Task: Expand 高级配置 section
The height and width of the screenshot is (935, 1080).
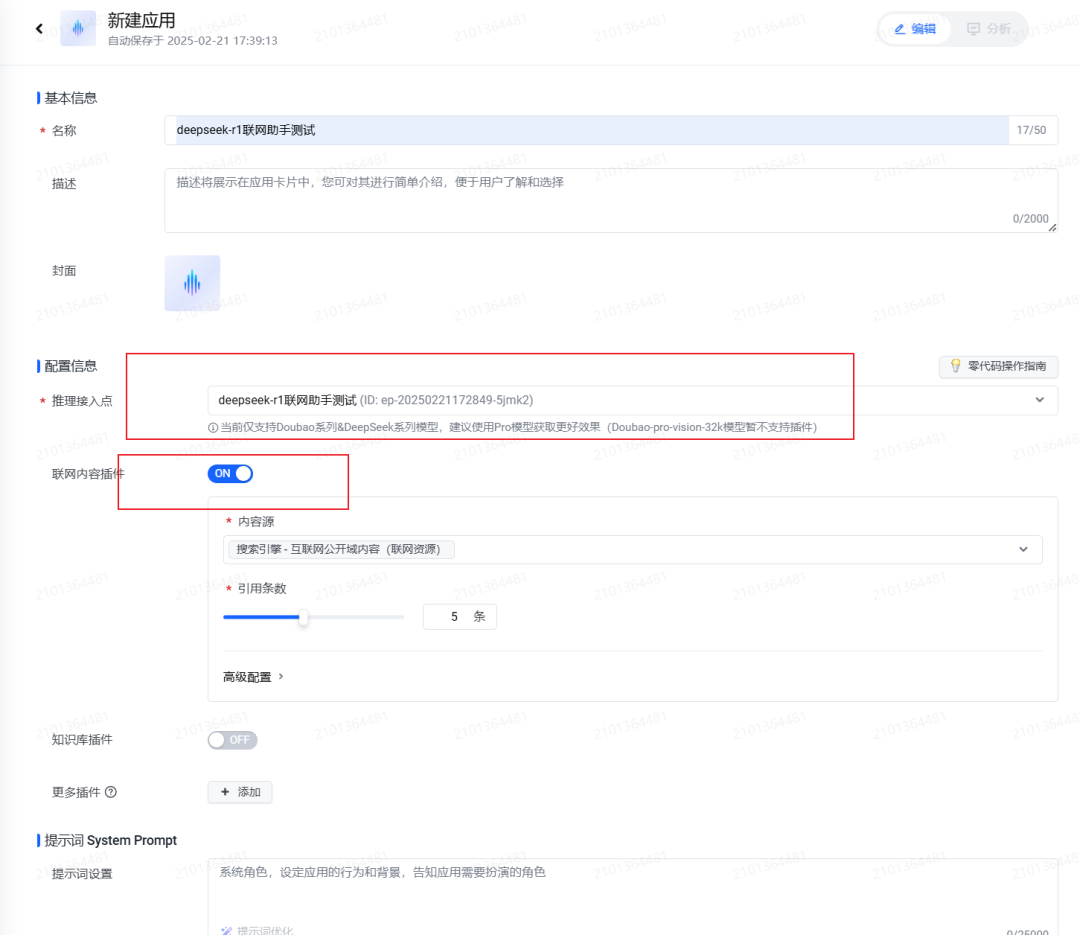Action: 253,677
